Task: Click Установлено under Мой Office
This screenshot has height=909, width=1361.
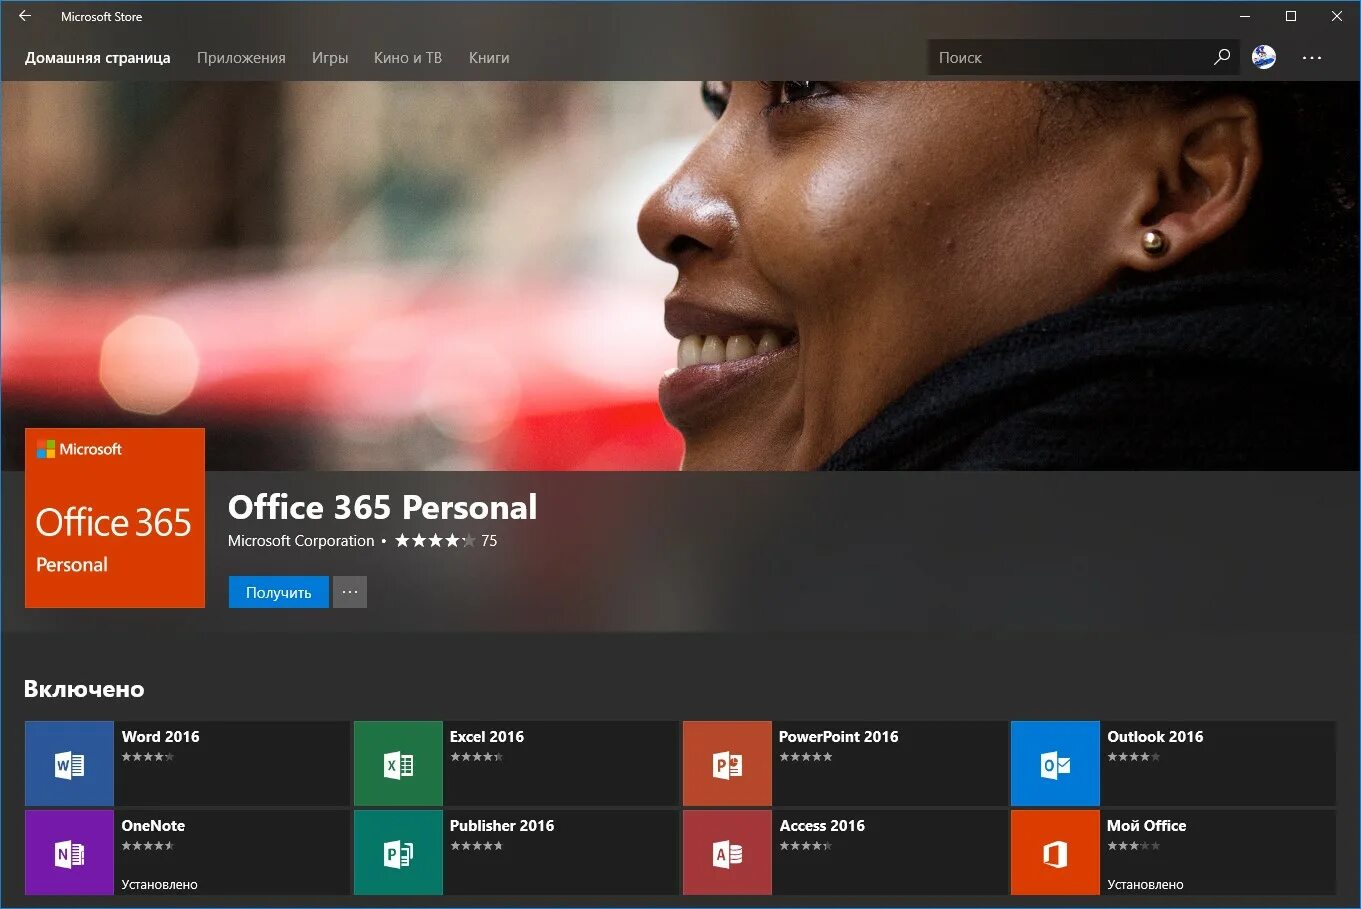Action: pyautogui.click(x=1145, y=885)
